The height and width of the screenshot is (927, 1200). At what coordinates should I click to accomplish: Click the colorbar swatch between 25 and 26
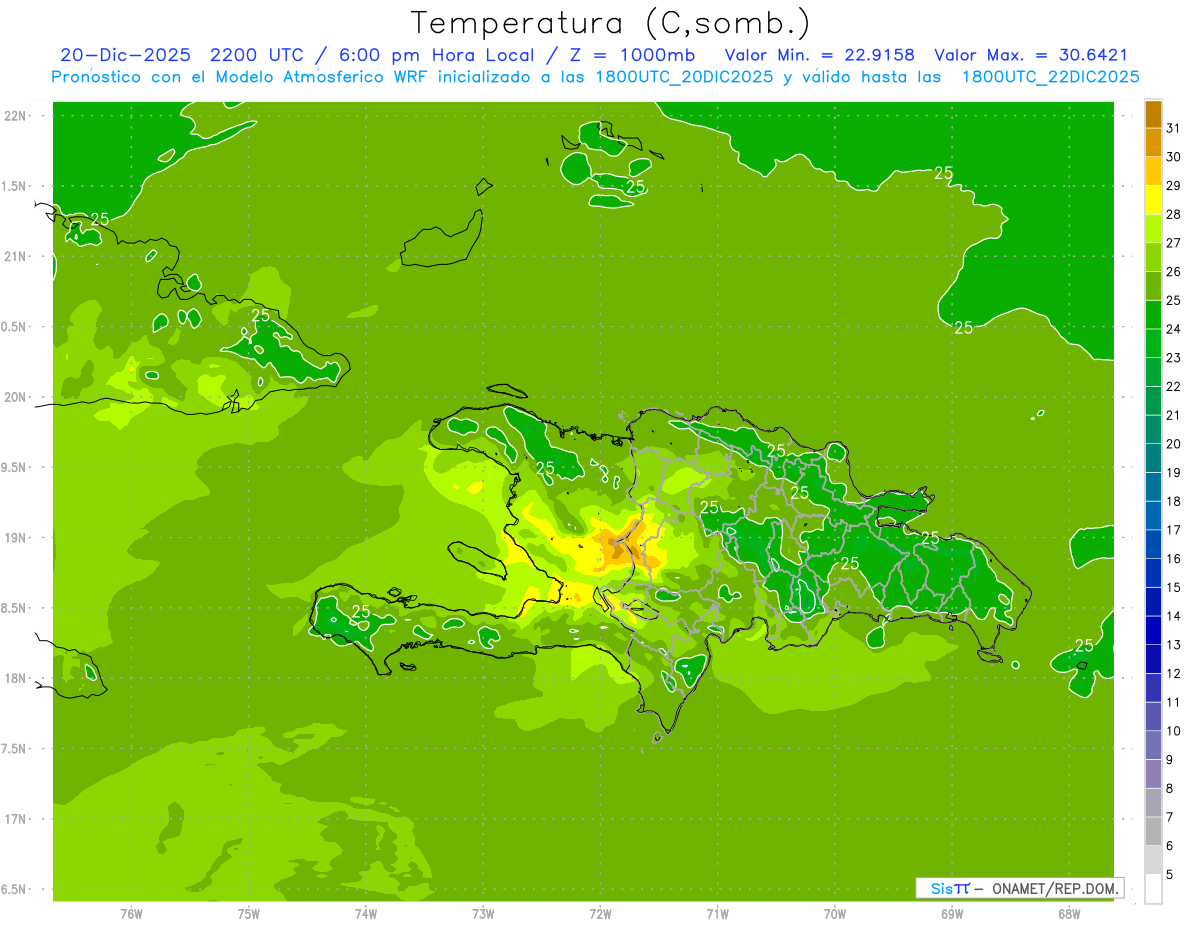[1153, 286]
